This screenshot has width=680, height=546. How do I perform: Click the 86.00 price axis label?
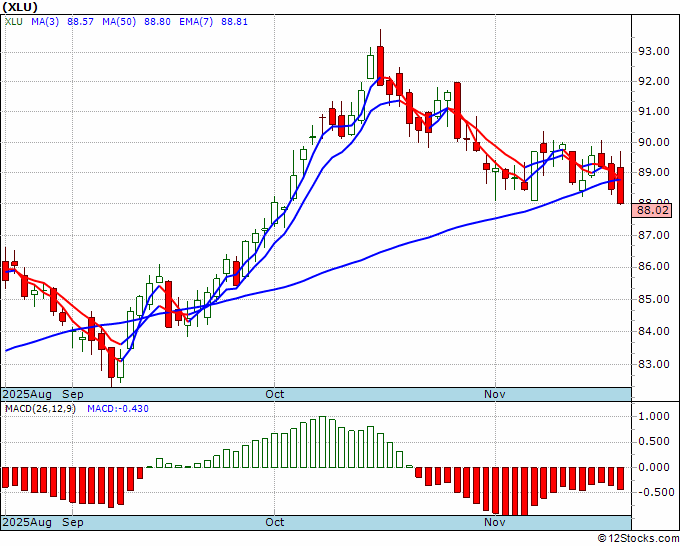(653, 267)
